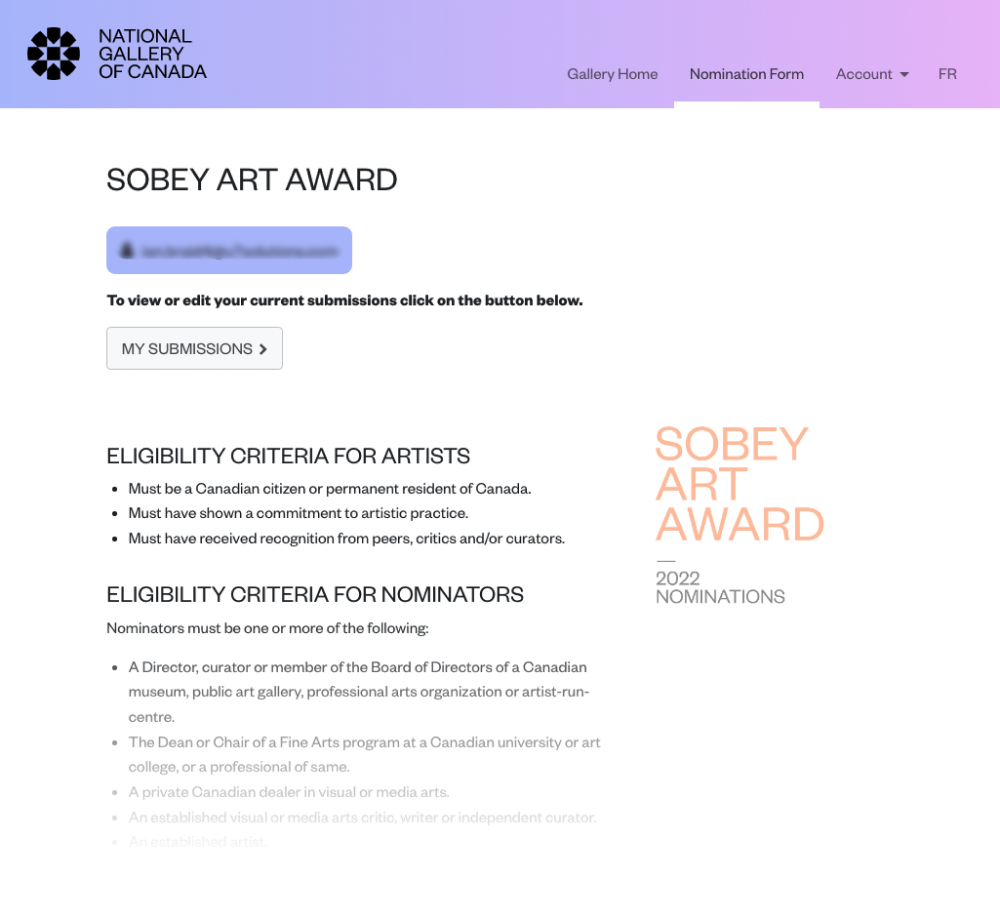Click the "To view or edit your current submissions" instruction text
The image size is (1000, 906).
click(x=344, y=300)
